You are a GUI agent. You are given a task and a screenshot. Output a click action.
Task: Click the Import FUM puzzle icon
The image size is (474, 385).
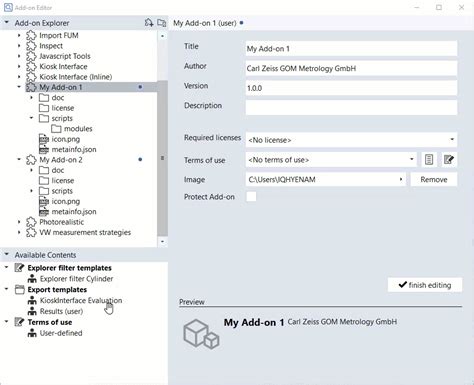31,35
